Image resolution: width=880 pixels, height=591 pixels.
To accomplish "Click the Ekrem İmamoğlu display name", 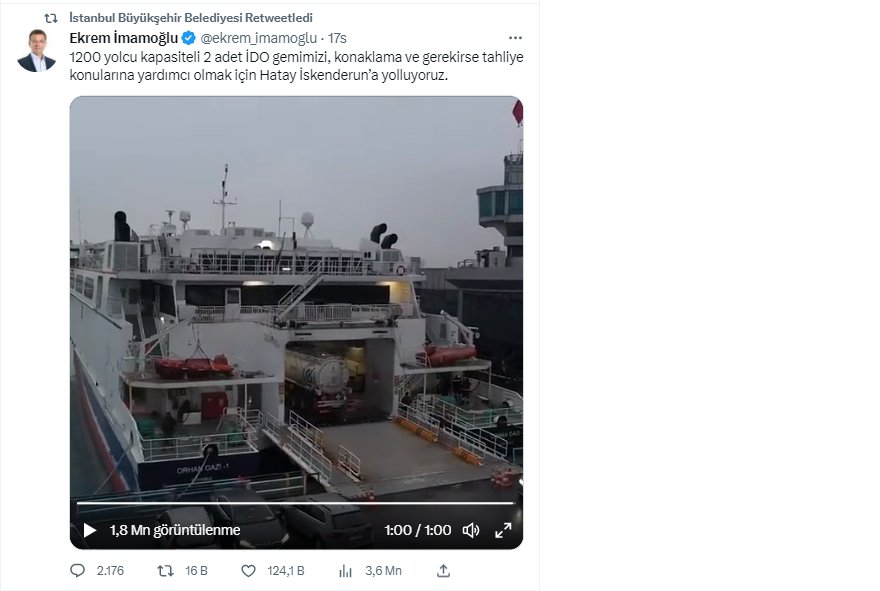I will (x=122, y=38).
